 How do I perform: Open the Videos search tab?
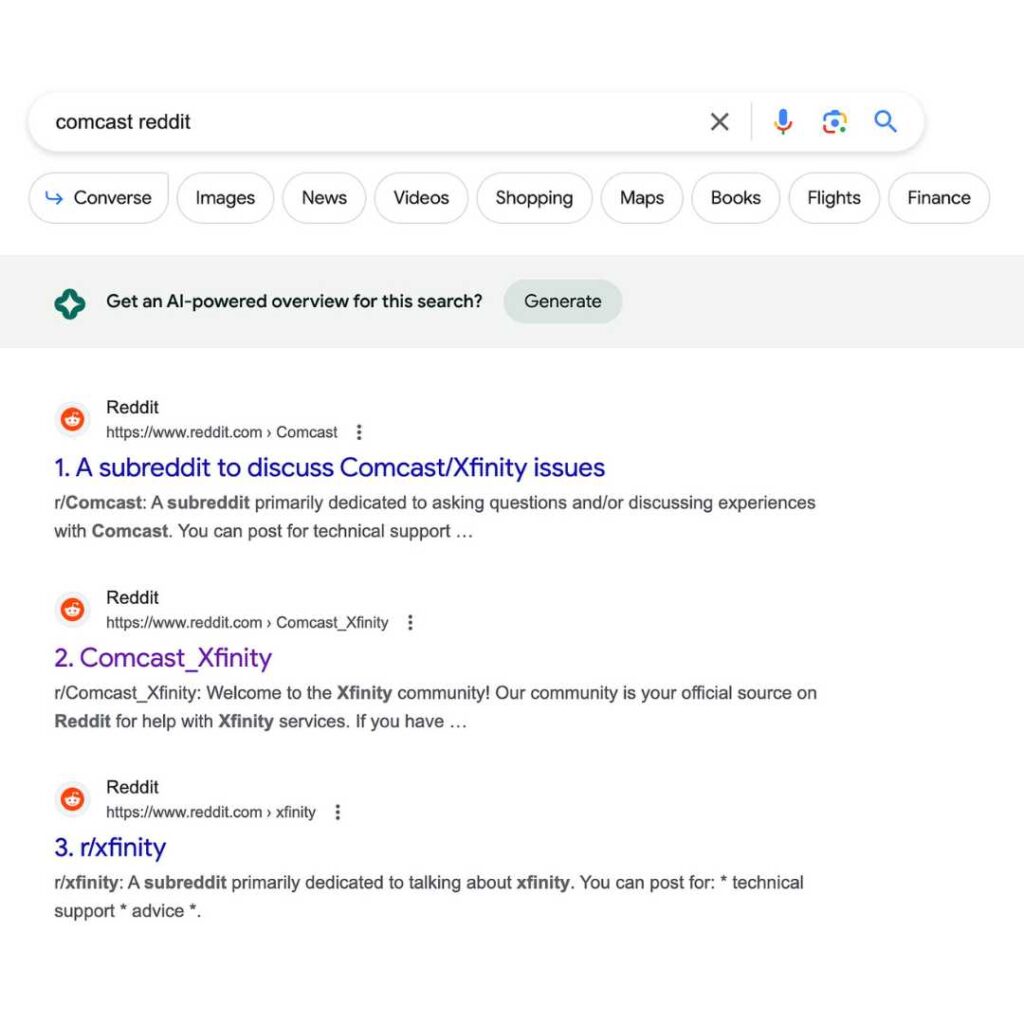click(421, 198)
